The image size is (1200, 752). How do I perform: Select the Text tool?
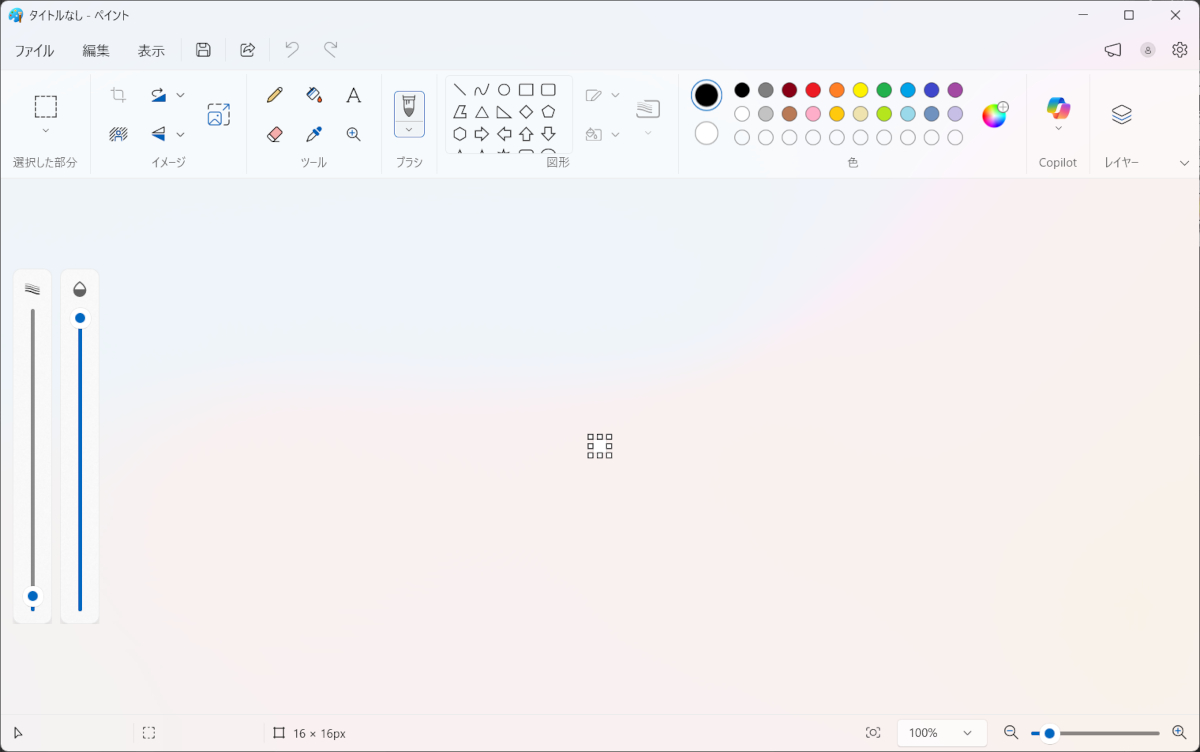click(353, 95)
